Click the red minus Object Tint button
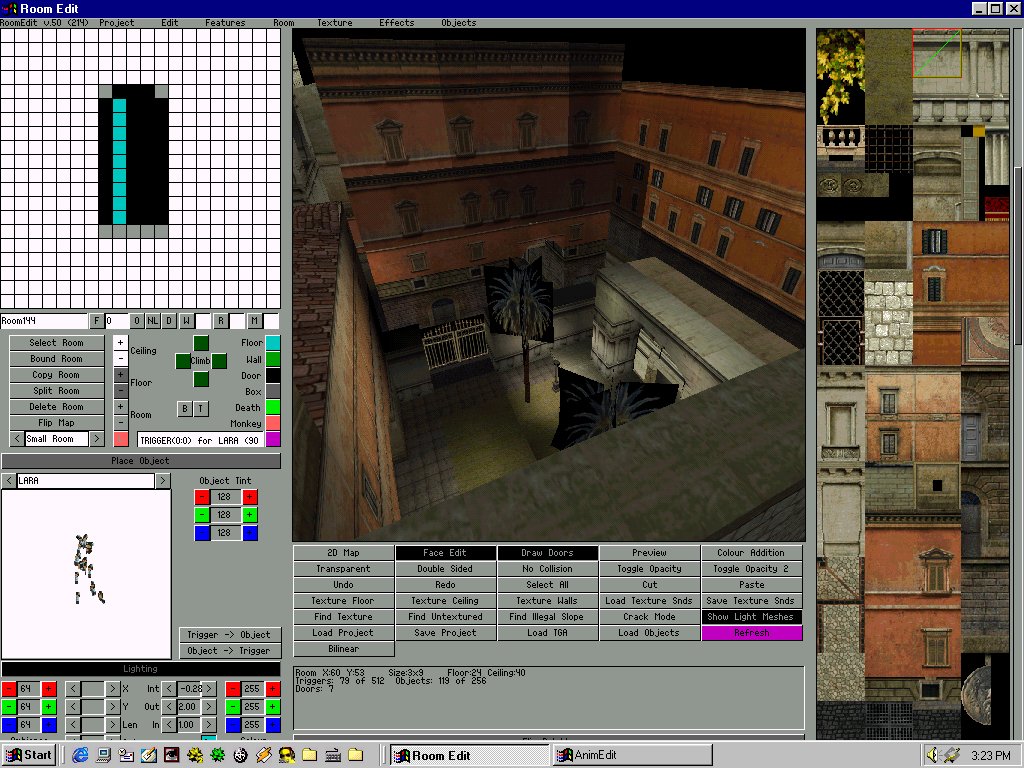Image resolution: width=1024 pixels, height=768 pixels. pos(202,497)
